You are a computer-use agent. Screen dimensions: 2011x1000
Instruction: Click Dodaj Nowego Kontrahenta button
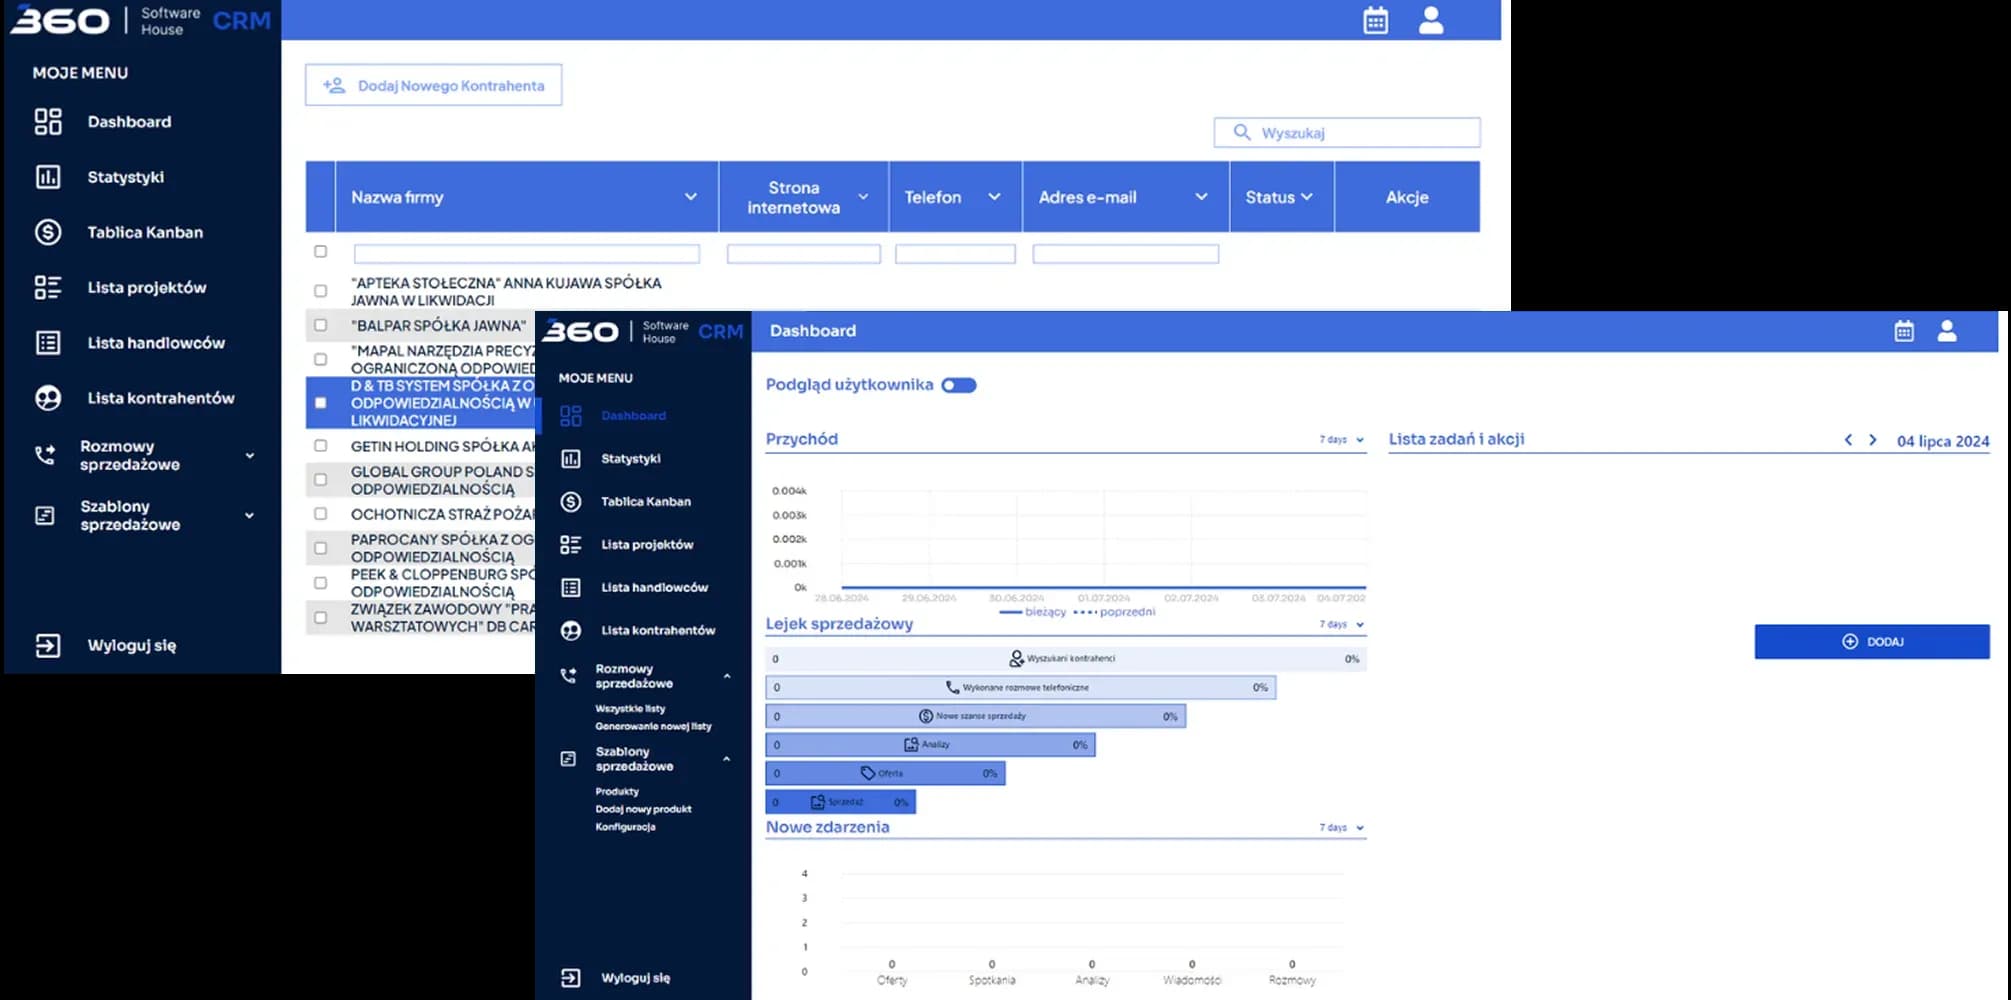433,85
